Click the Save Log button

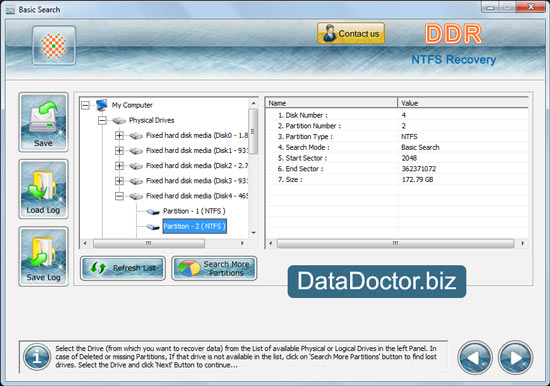[x=43, y=256]
